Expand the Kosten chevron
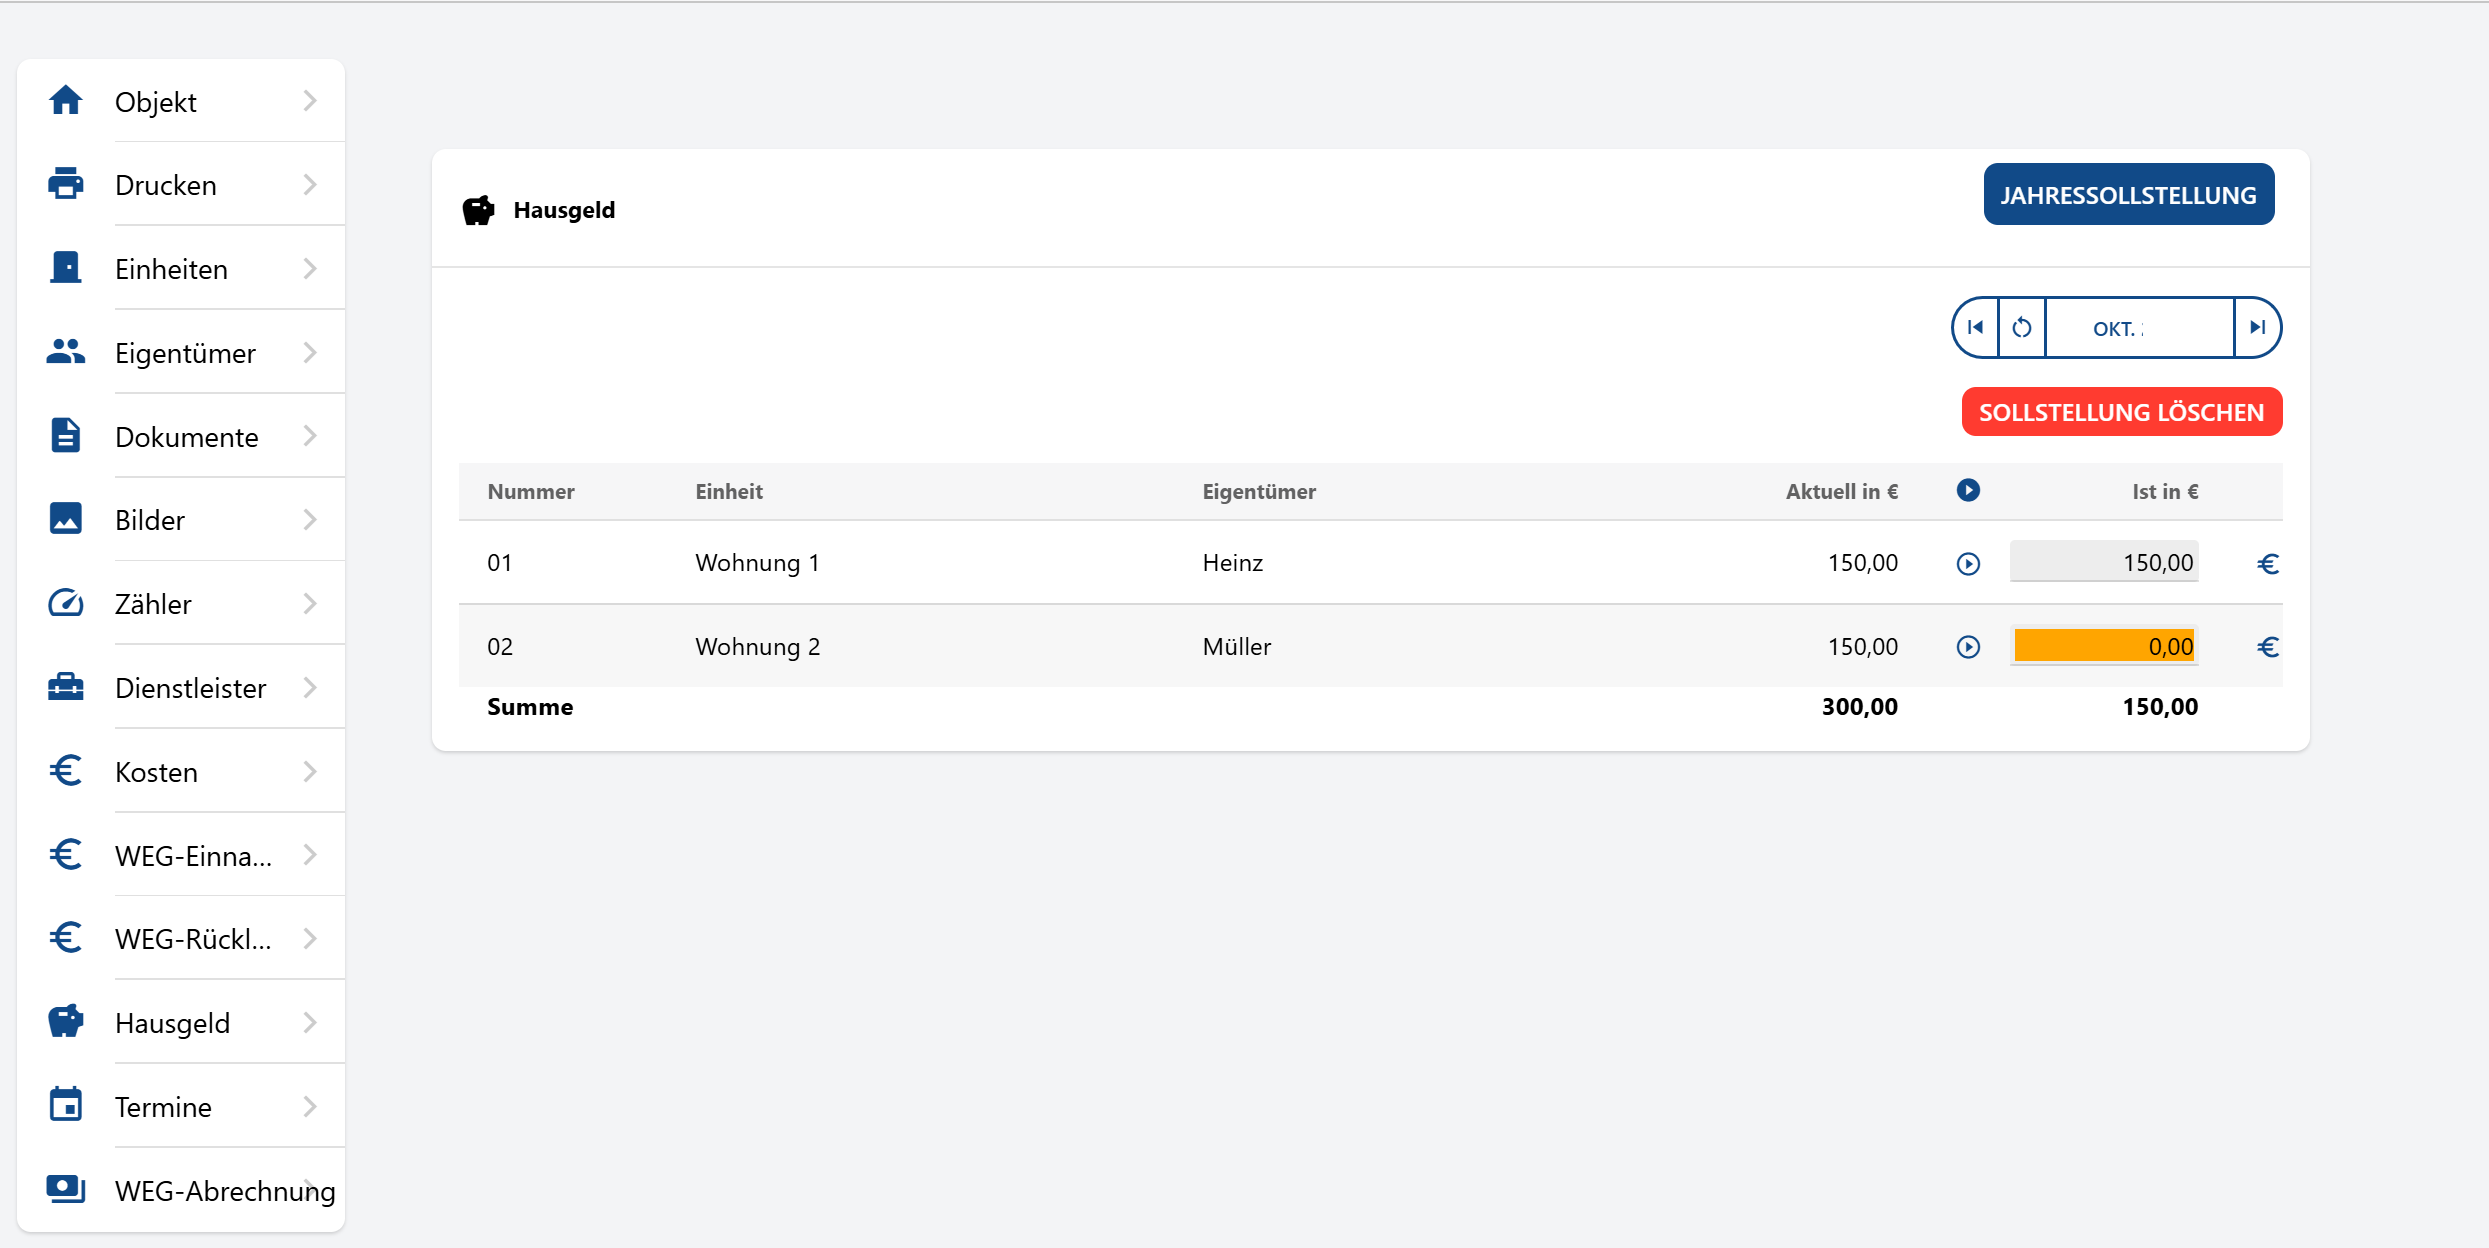 tap(310, 772)
